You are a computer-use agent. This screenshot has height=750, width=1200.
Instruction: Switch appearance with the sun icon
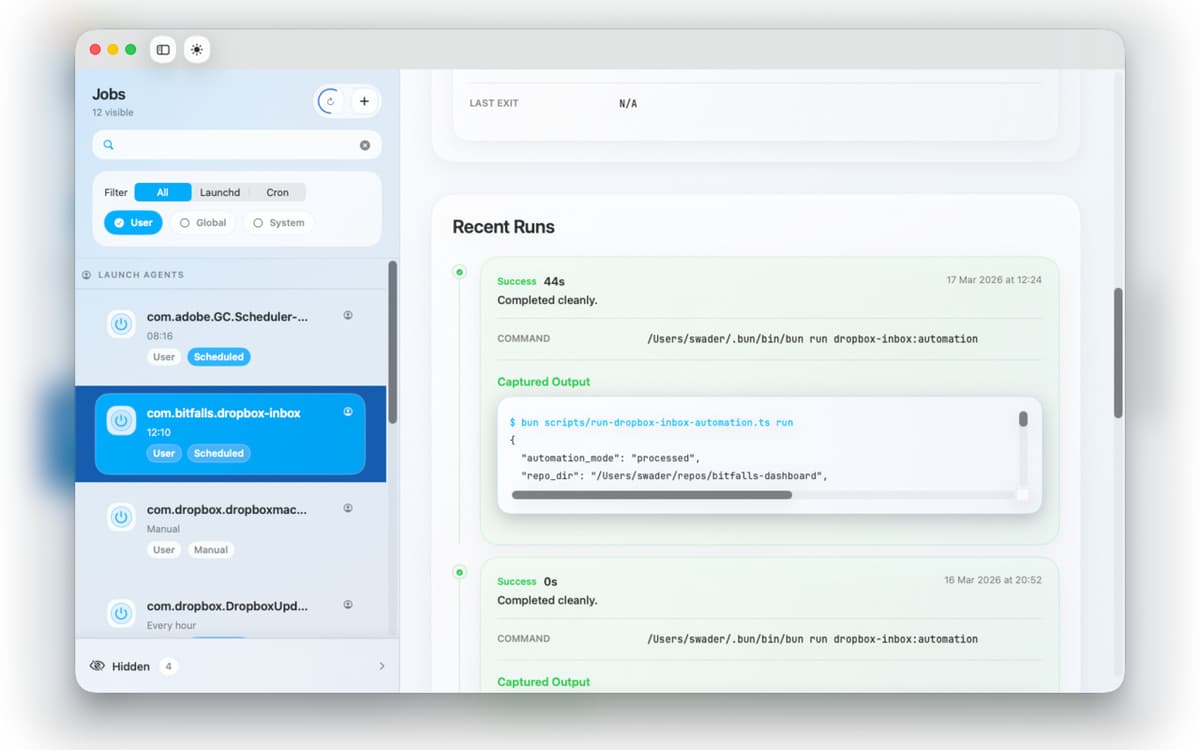(x=196, y=49)
